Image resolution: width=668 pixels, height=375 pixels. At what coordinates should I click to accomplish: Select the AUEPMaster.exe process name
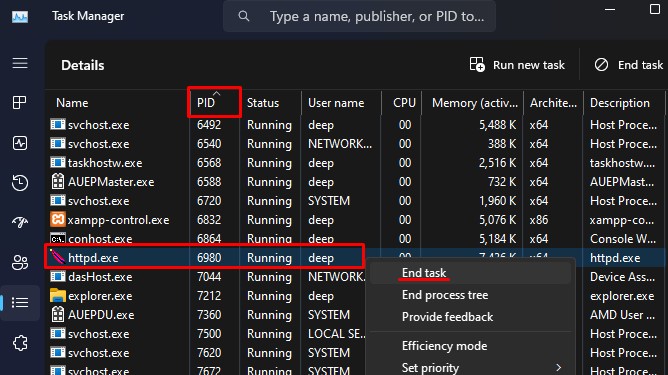111,182
